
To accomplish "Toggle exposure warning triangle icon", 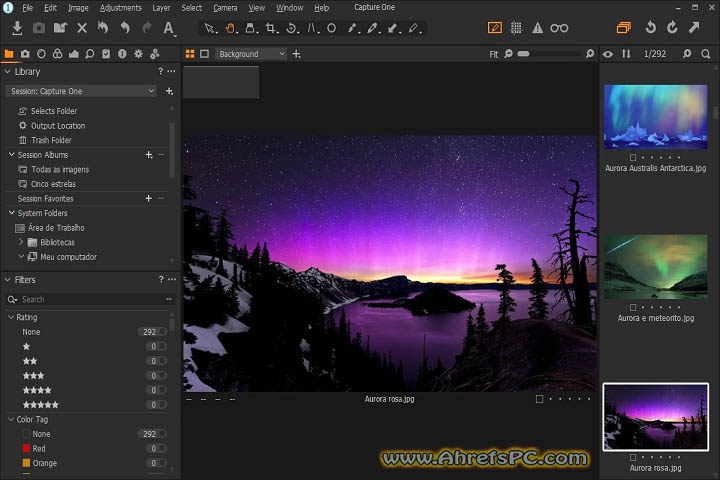I will [x=537, y=28].
